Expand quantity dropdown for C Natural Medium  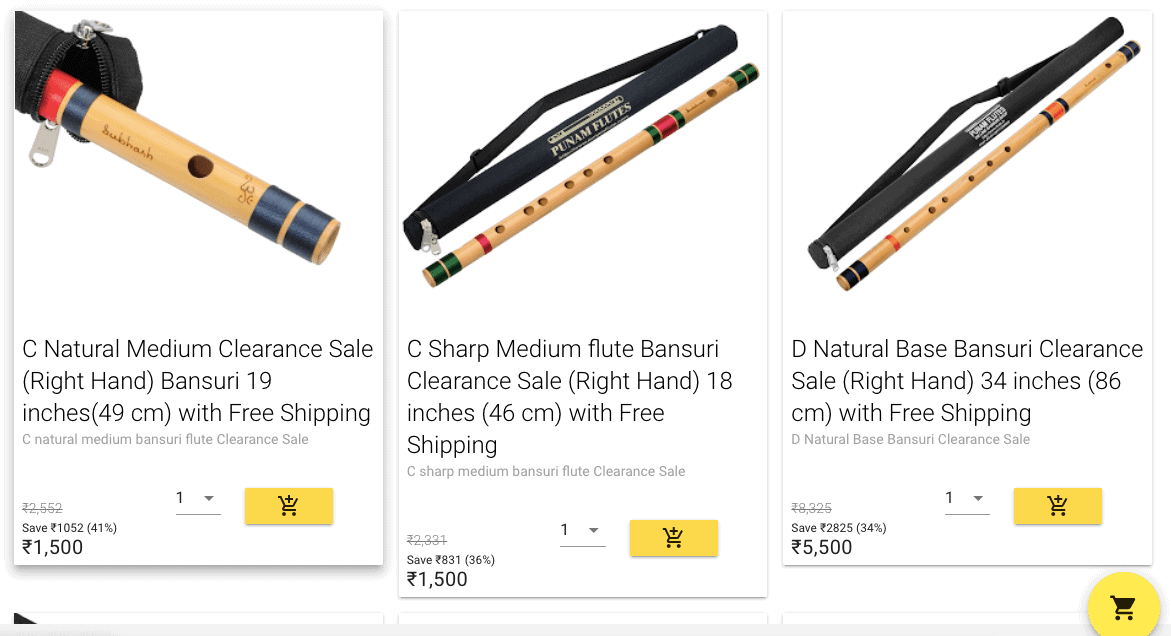pyautogui.click(x=198, y=499)
